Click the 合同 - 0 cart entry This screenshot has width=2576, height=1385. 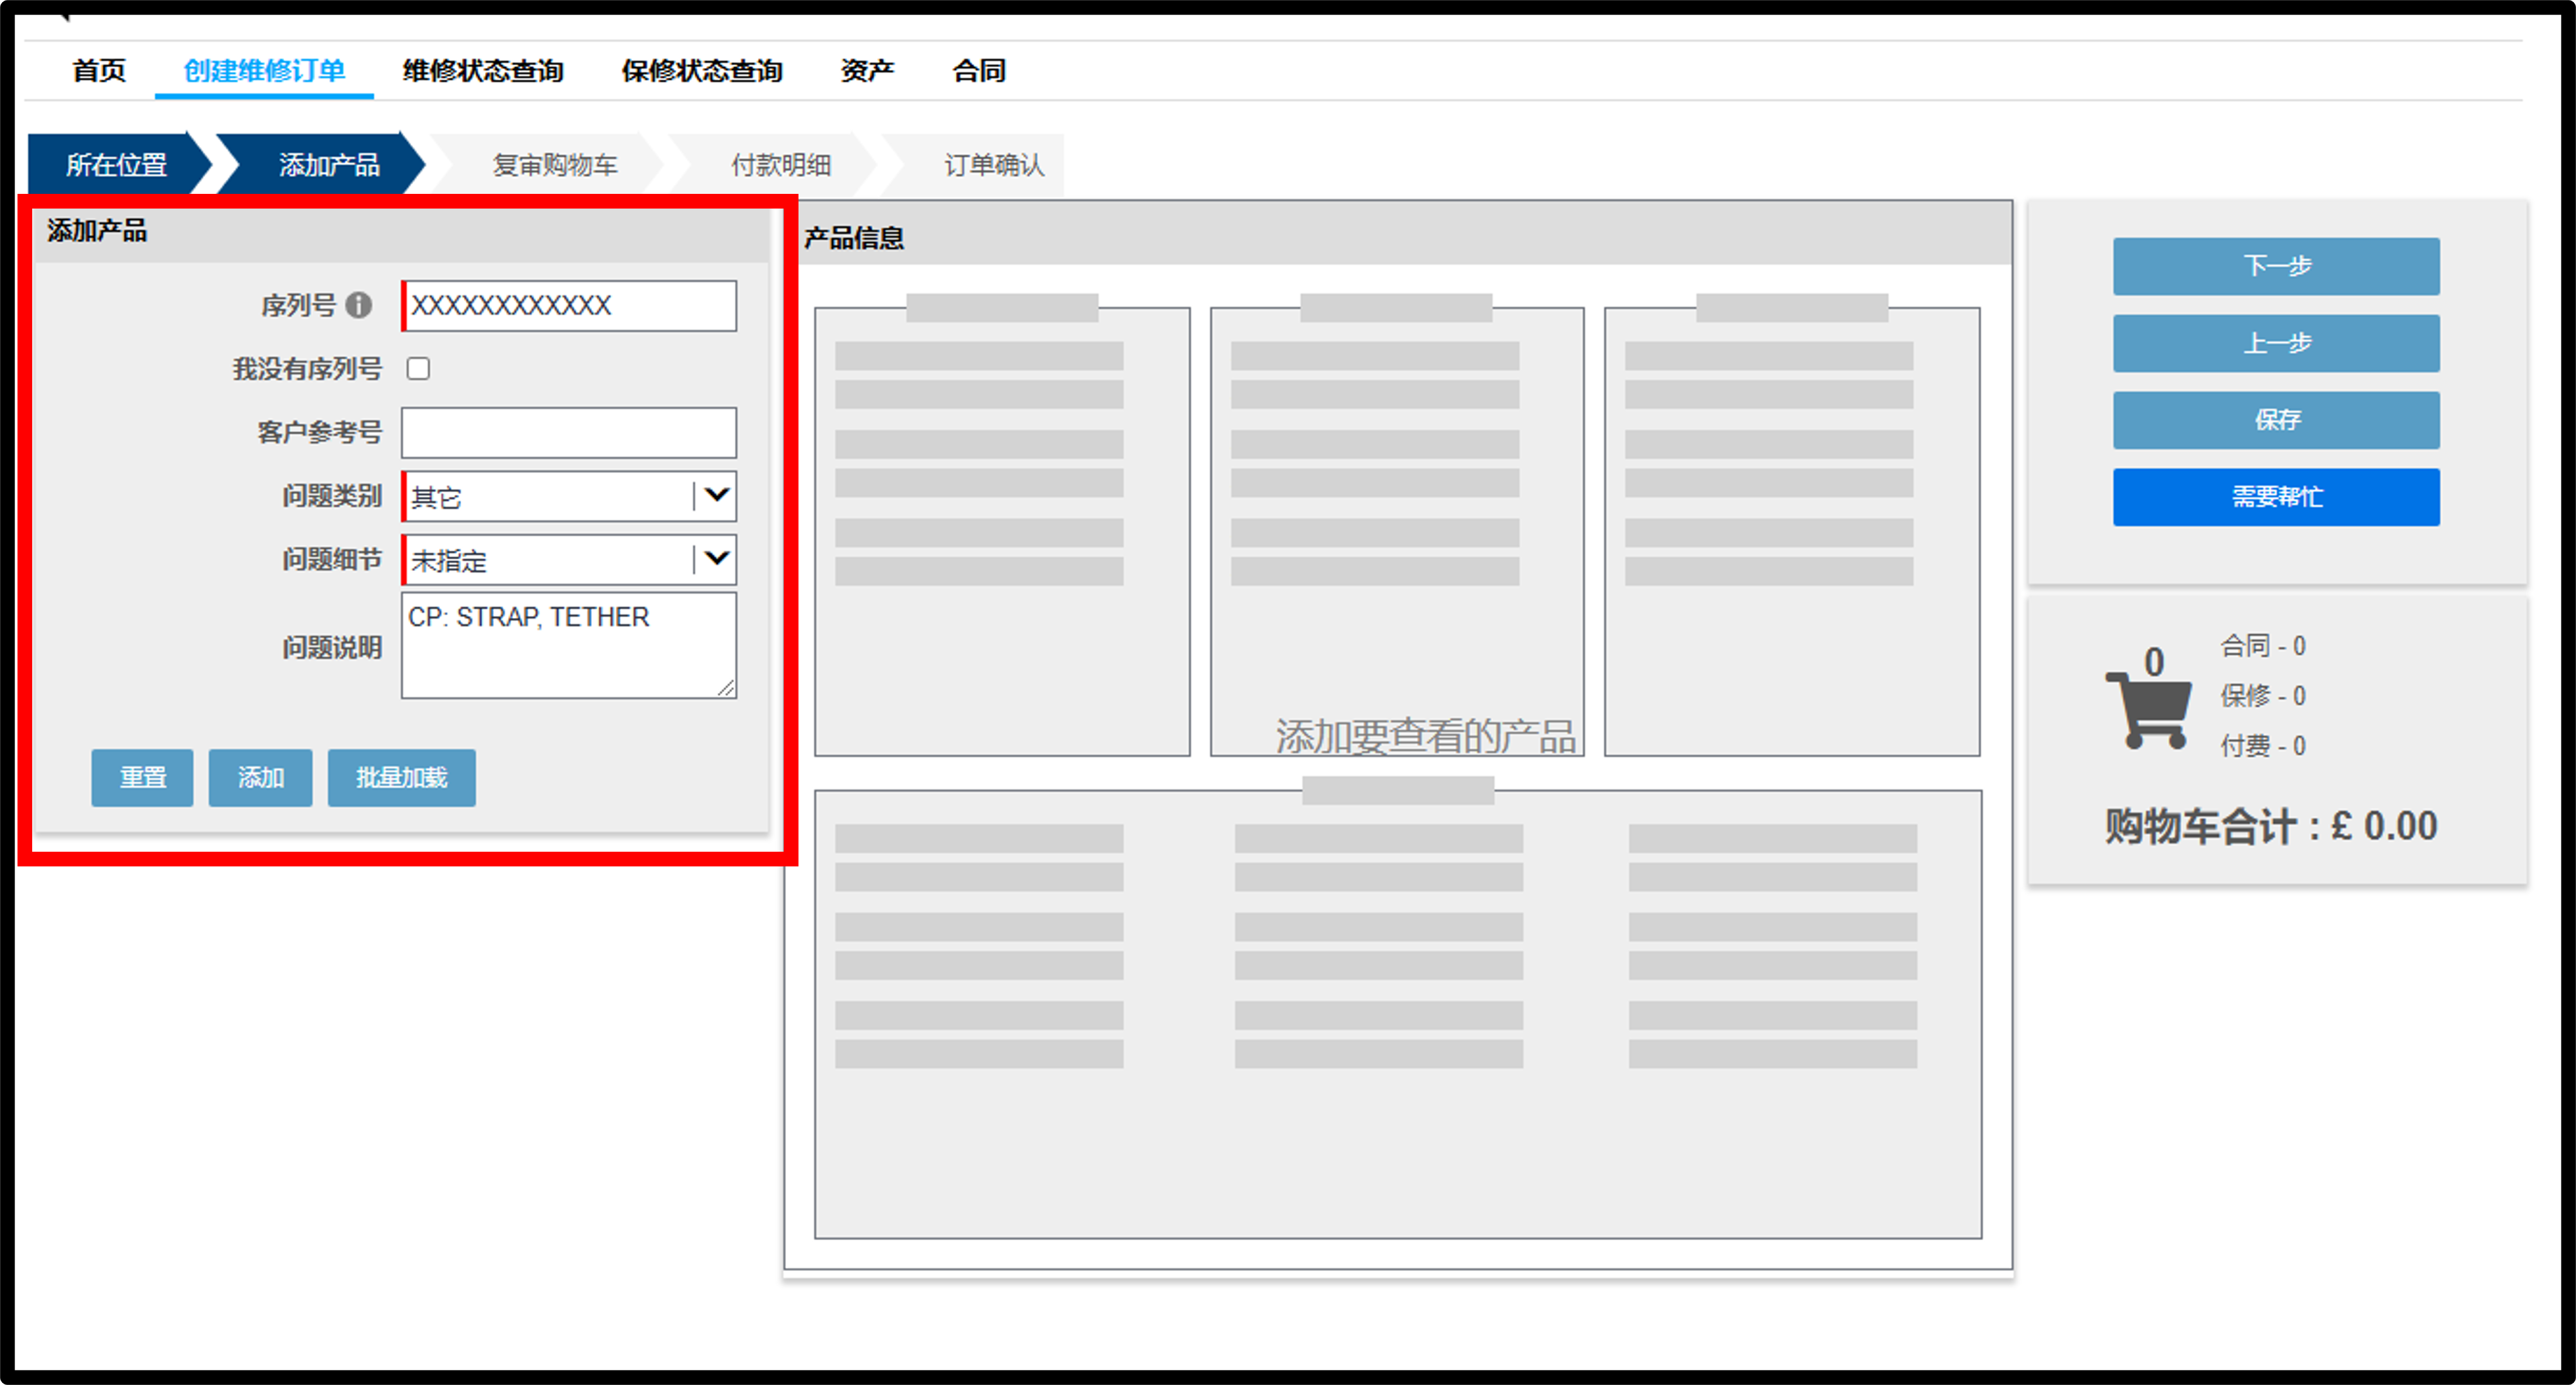coord(2262,646)
